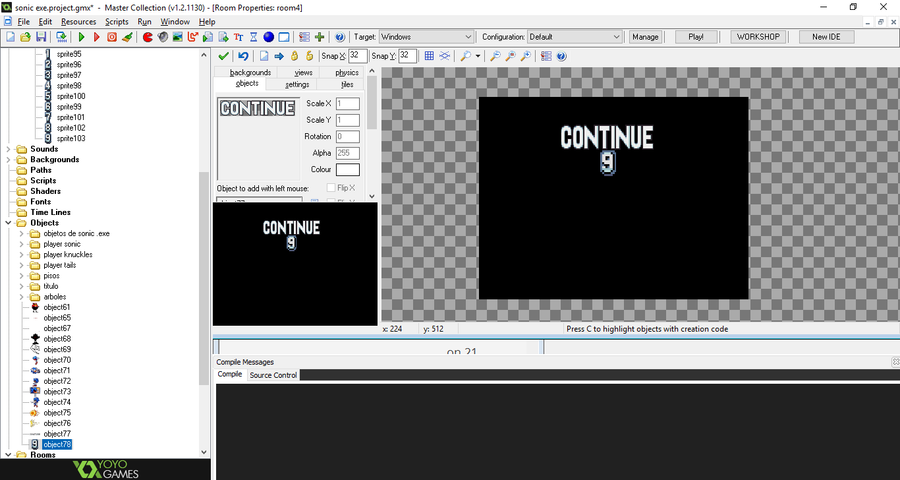Select the 9 digit instance in the room
Viewport: 900px width, 480px height.
tap(607, 162)
